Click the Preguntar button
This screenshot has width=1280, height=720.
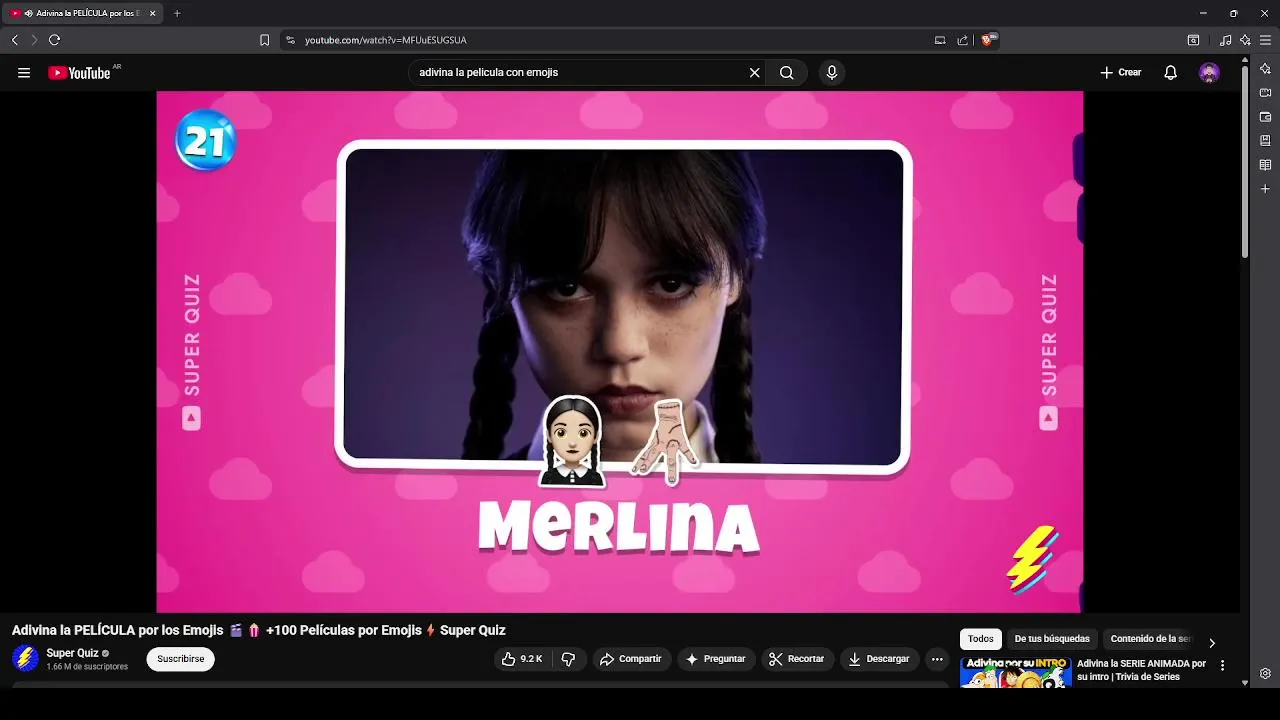(x=715, y=659)
